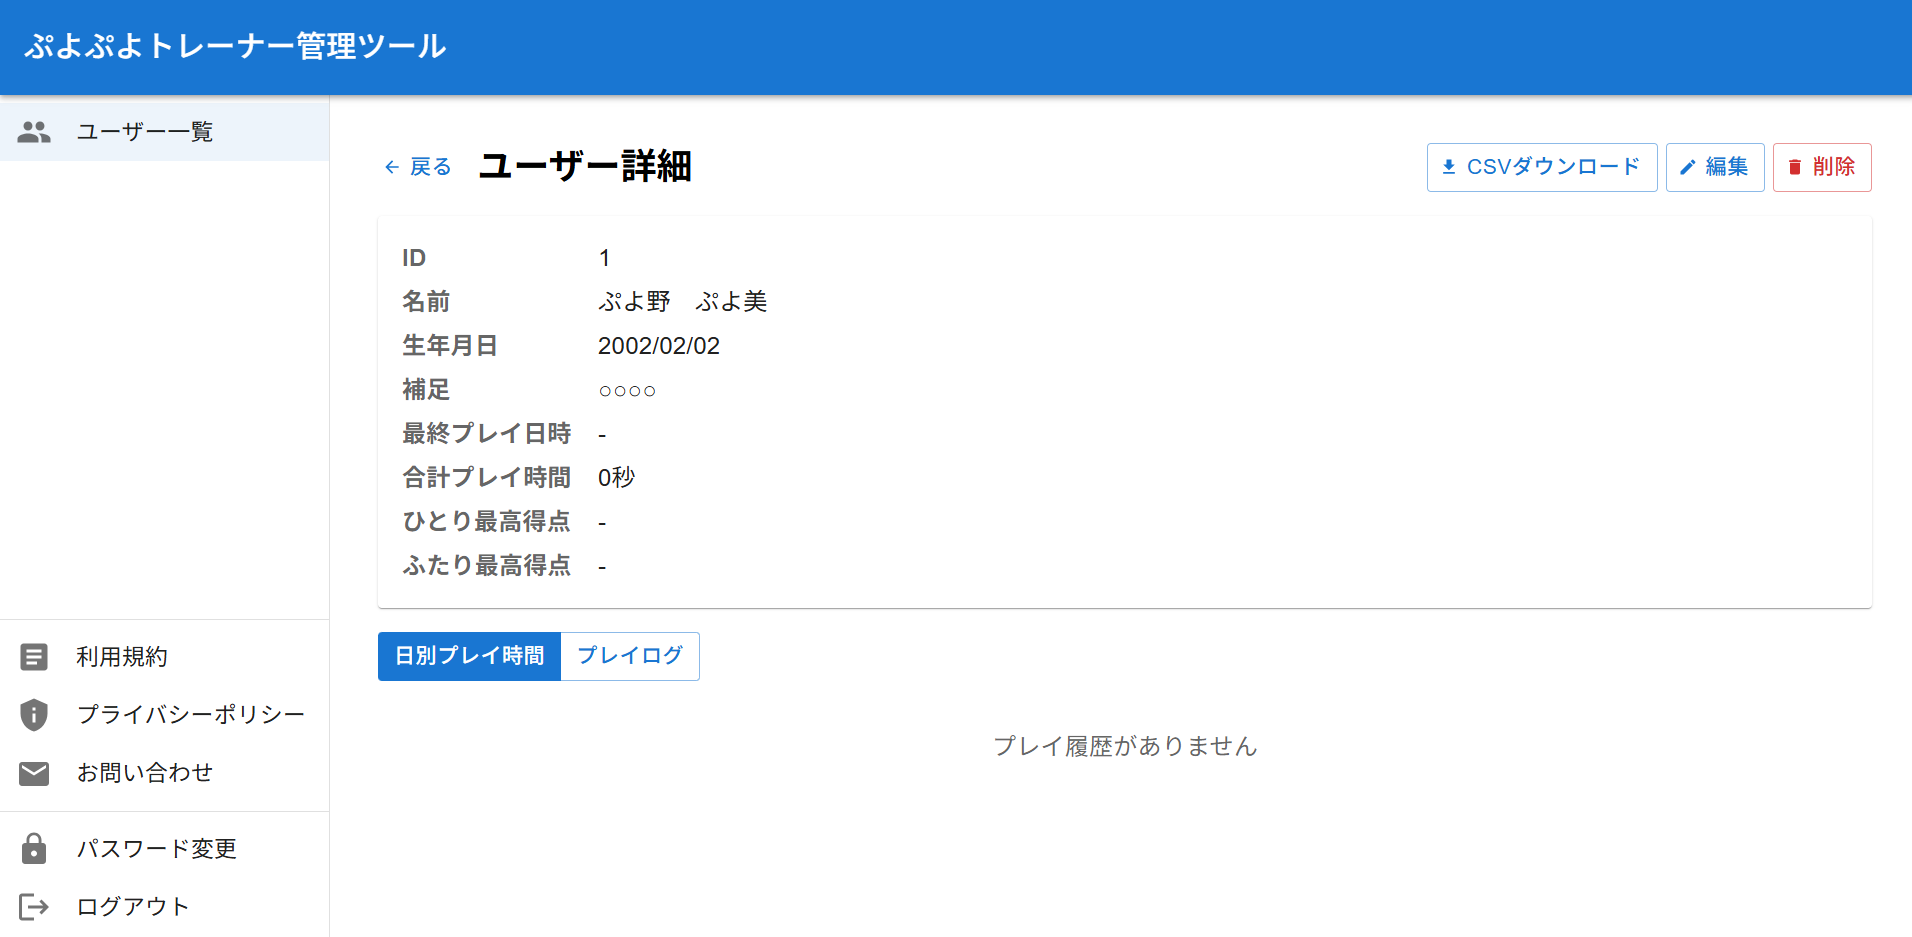
Task: Click the pencil icon on 編集
Action: (x=1688, y=167)
